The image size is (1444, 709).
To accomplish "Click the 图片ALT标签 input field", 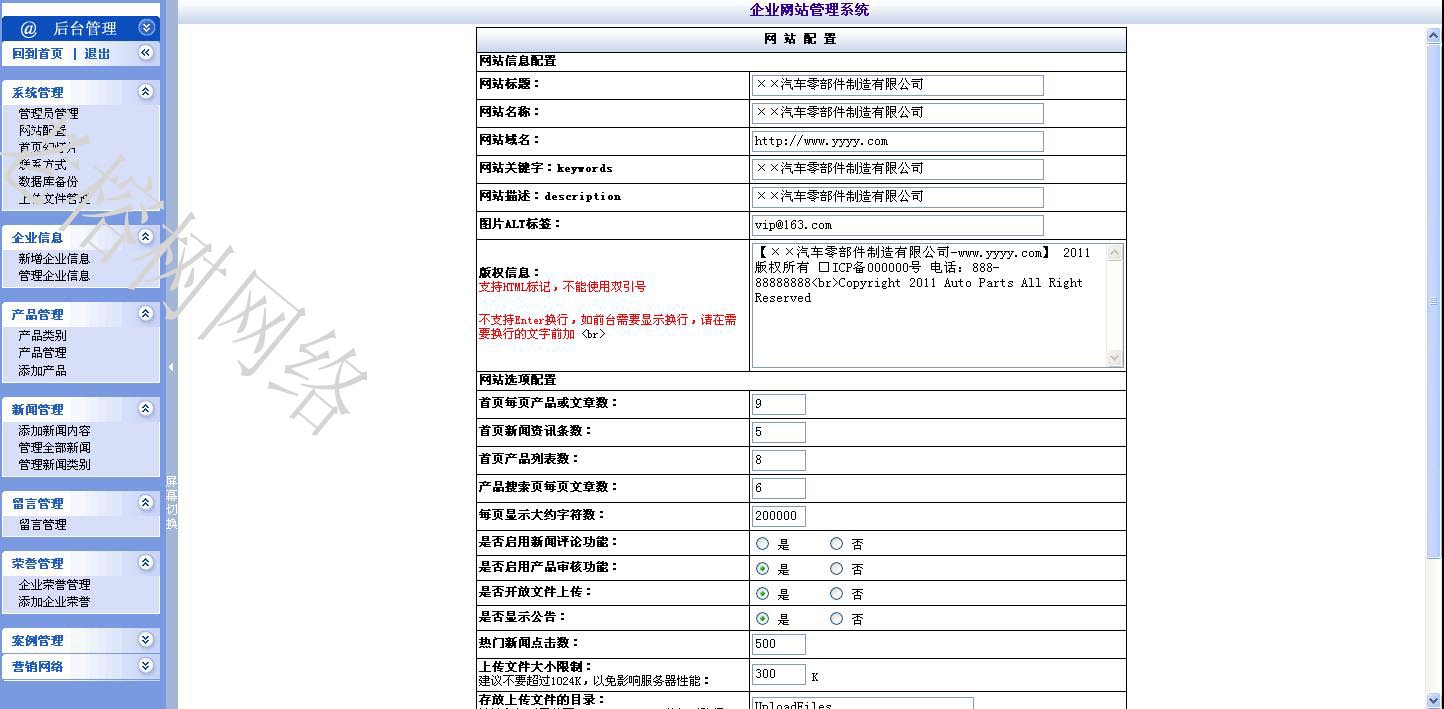I will click(x=898, y=225).
